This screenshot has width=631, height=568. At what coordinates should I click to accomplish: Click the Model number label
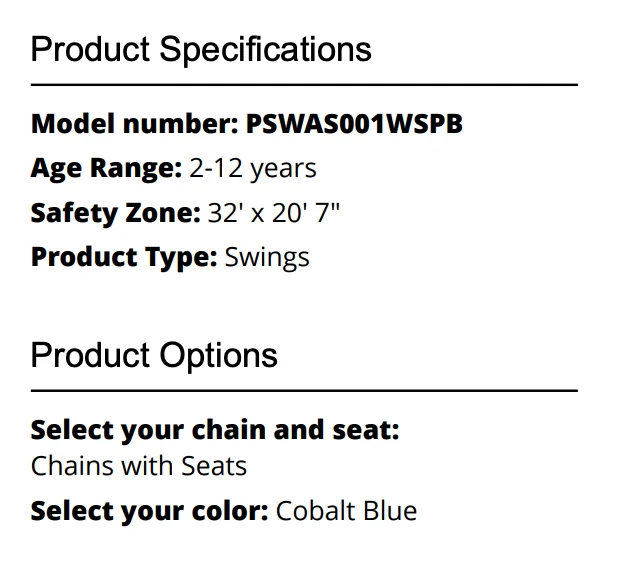(x=135, y=124)
